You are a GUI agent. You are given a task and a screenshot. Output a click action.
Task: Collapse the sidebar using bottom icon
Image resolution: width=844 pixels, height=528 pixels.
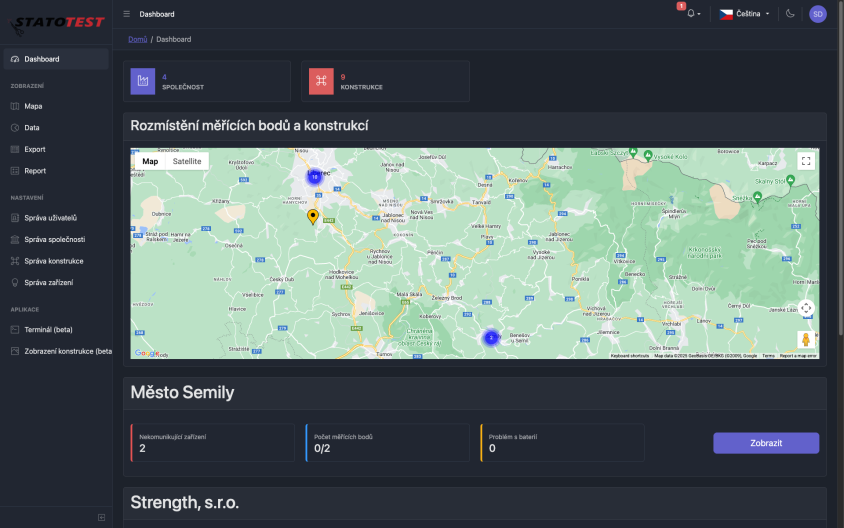[101, 517]
